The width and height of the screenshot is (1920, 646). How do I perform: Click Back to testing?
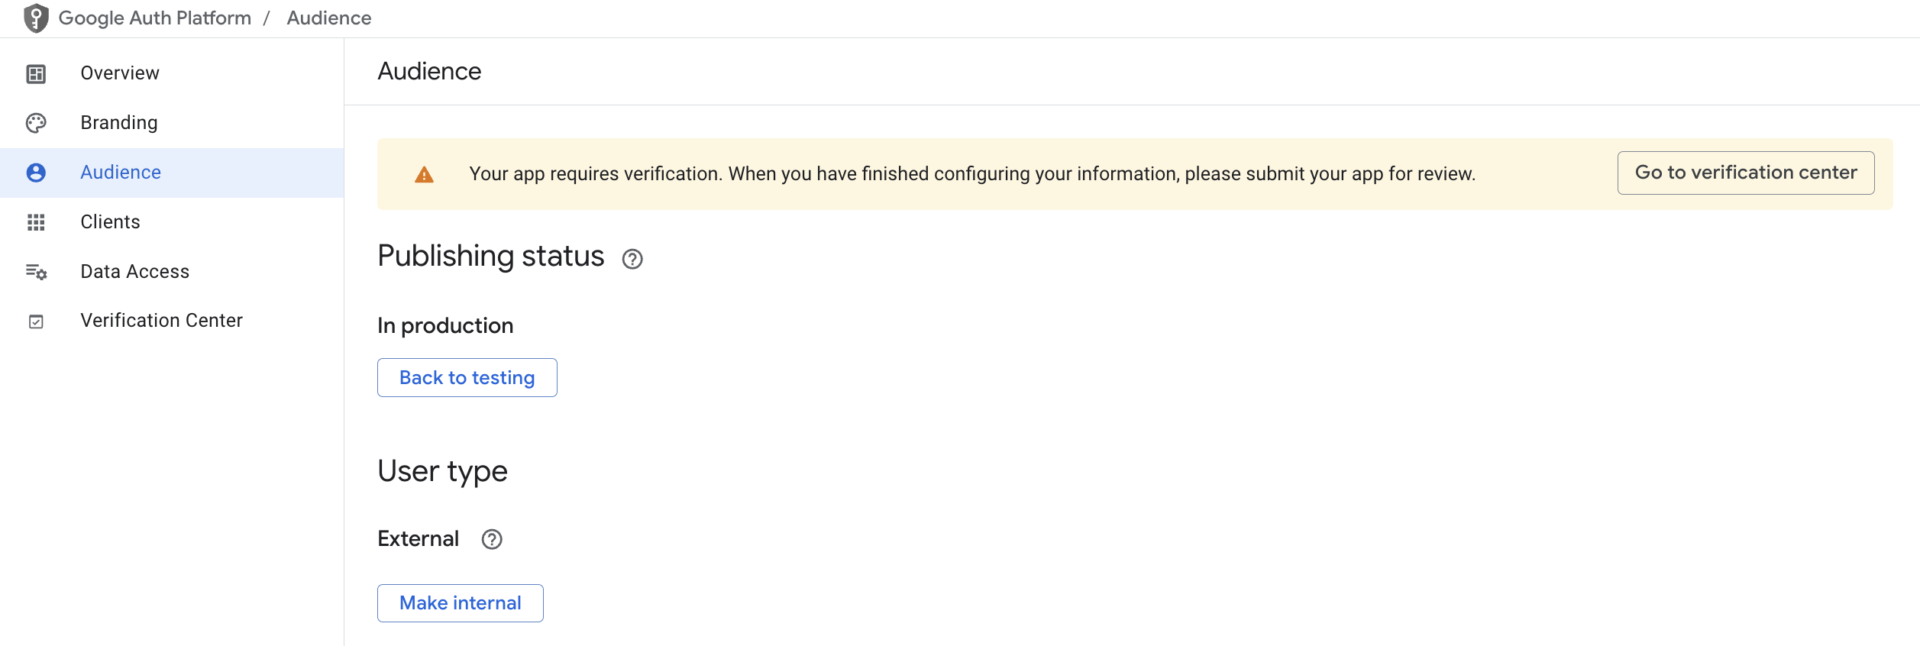click(x=466, y=377)
